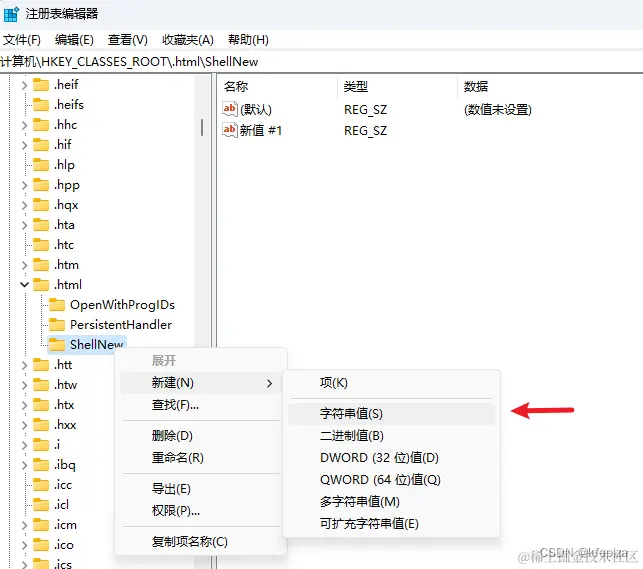Choose 导出(E) in the context menu
643x569 pixels.
(x=201, y=489)
